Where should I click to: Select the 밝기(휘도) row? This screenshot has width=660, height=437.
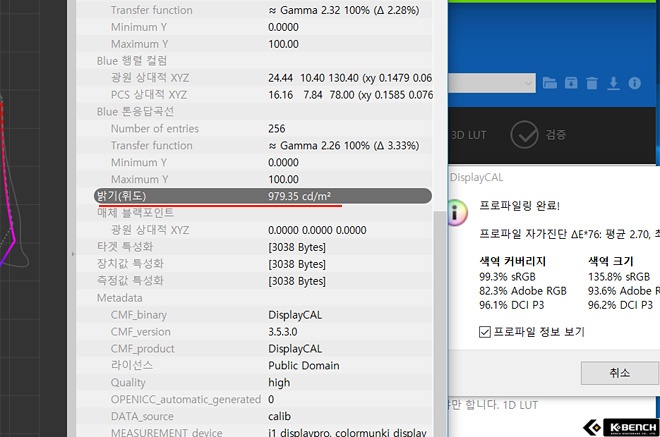263,196
